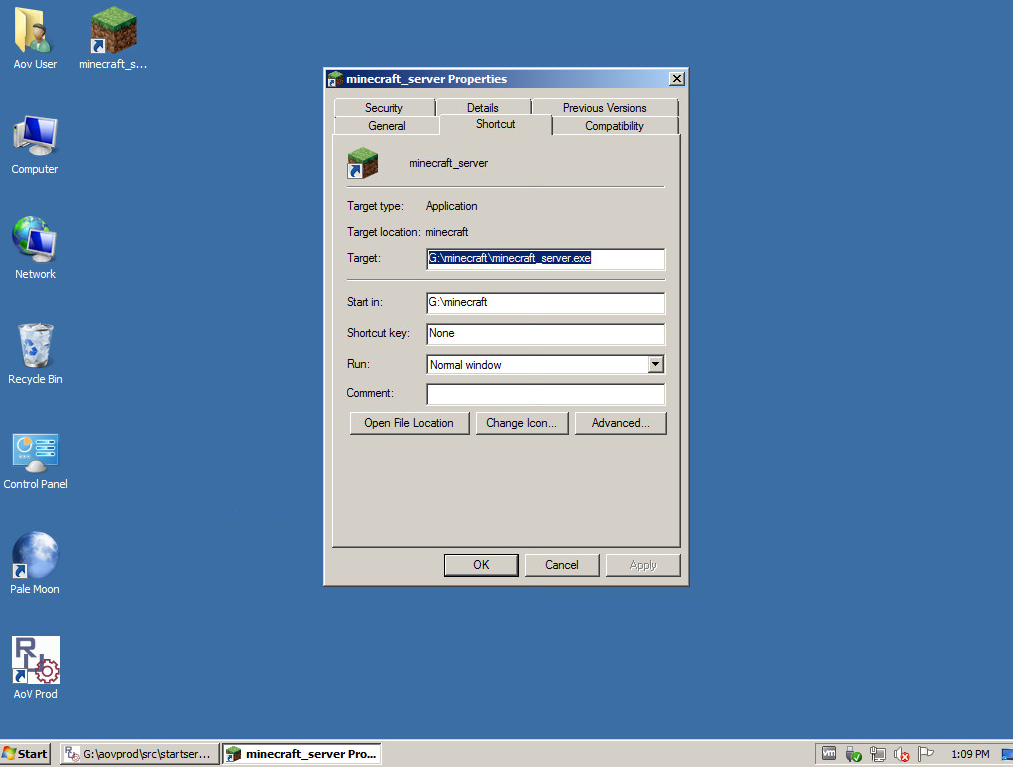
Task: Switch to the Security tab
Action: 384,107
